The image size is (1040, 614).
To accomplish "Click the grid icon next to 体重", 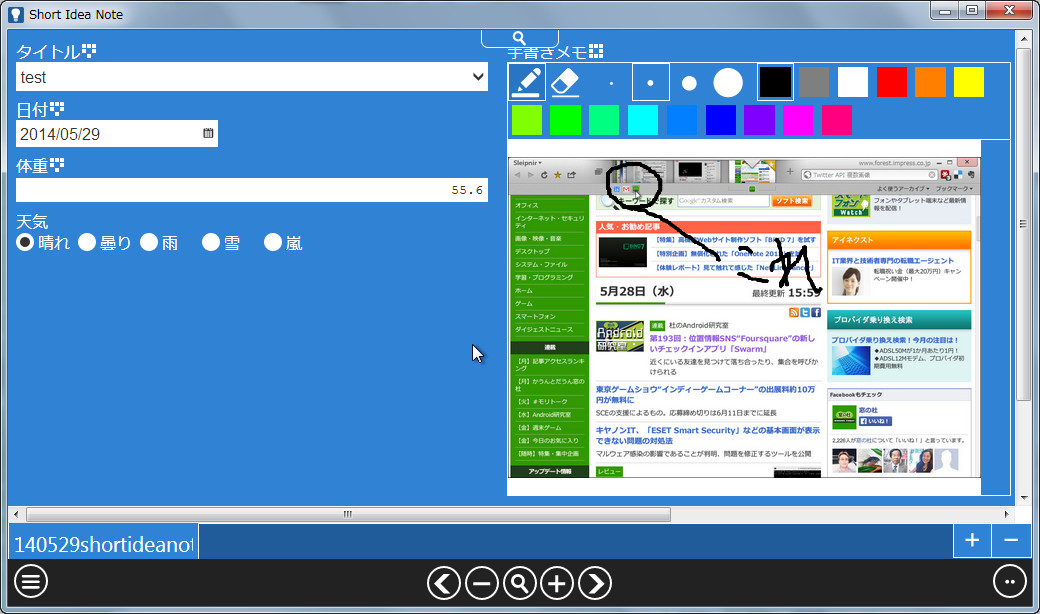I will pos(57,164).
